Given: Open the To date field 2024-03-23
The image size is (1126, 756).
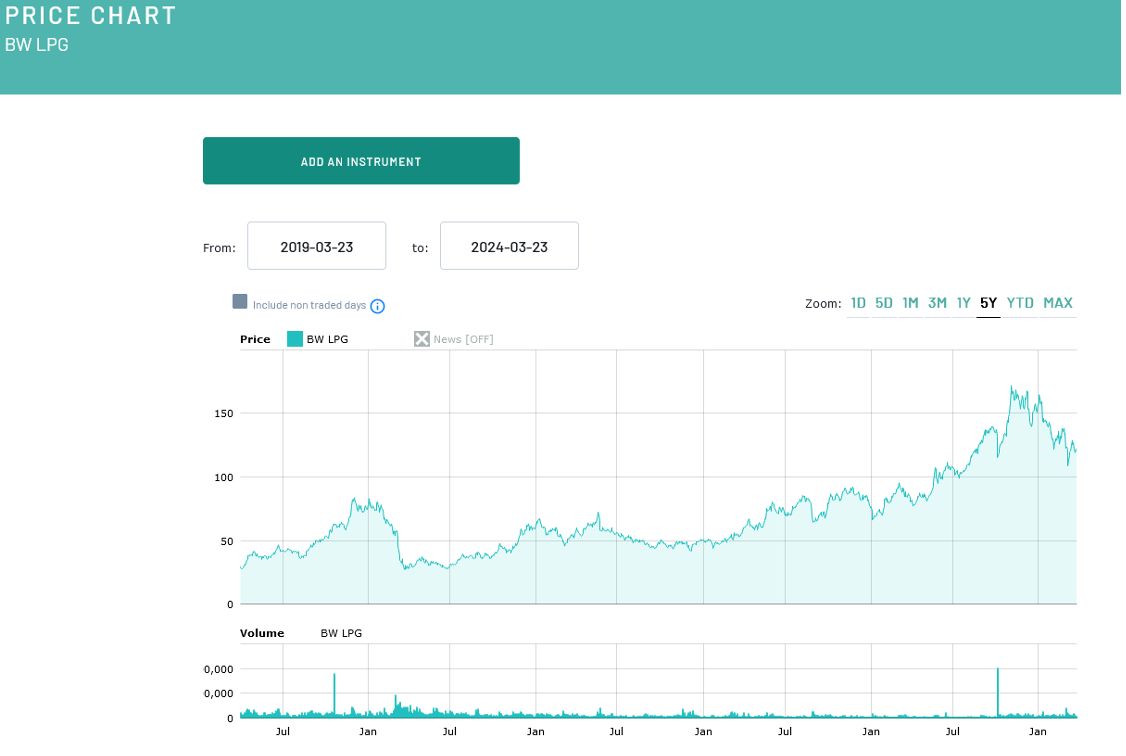Looking at the screenshot, I should 511,247.
